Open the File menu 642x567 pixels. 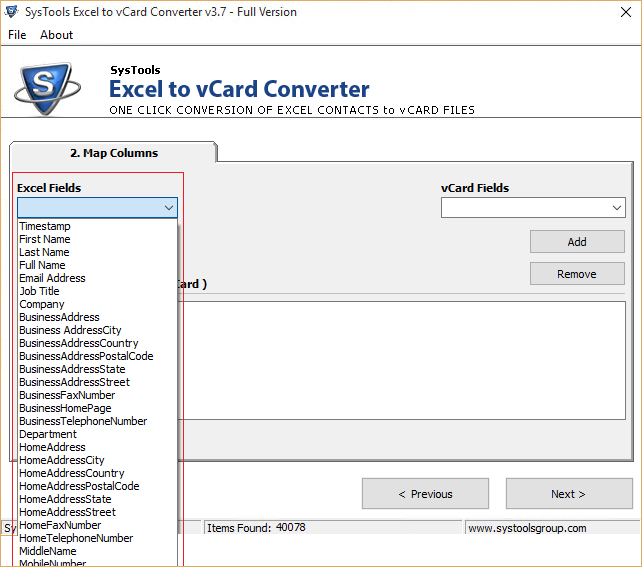pyautogui.click(x=17, y=35)
